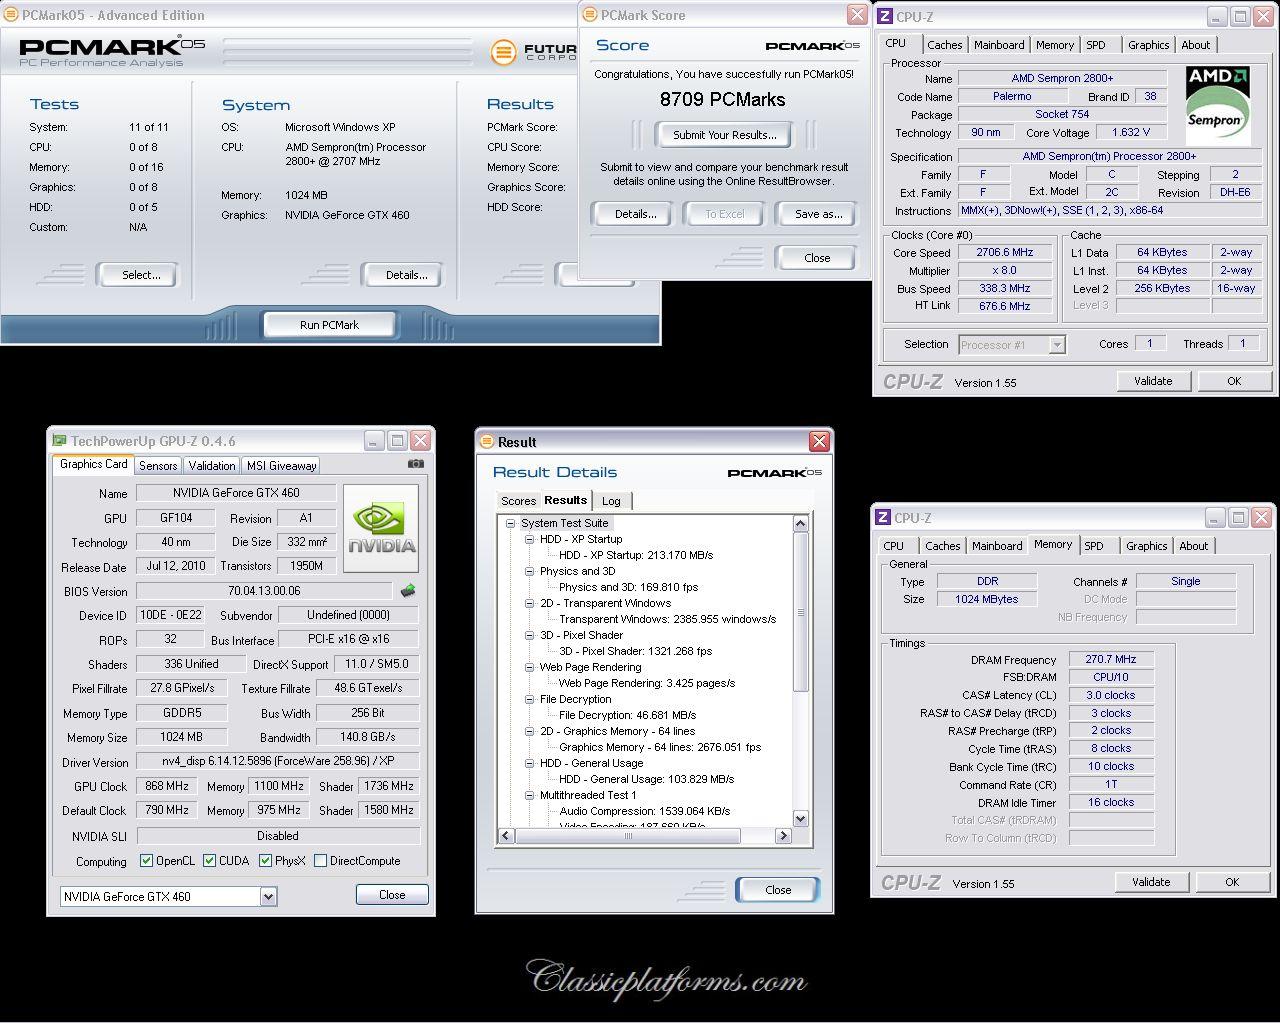This screenshot has height=1024, width=1280.
Task: Click scroll right arrow in Result tree
Action: point(784,835)
